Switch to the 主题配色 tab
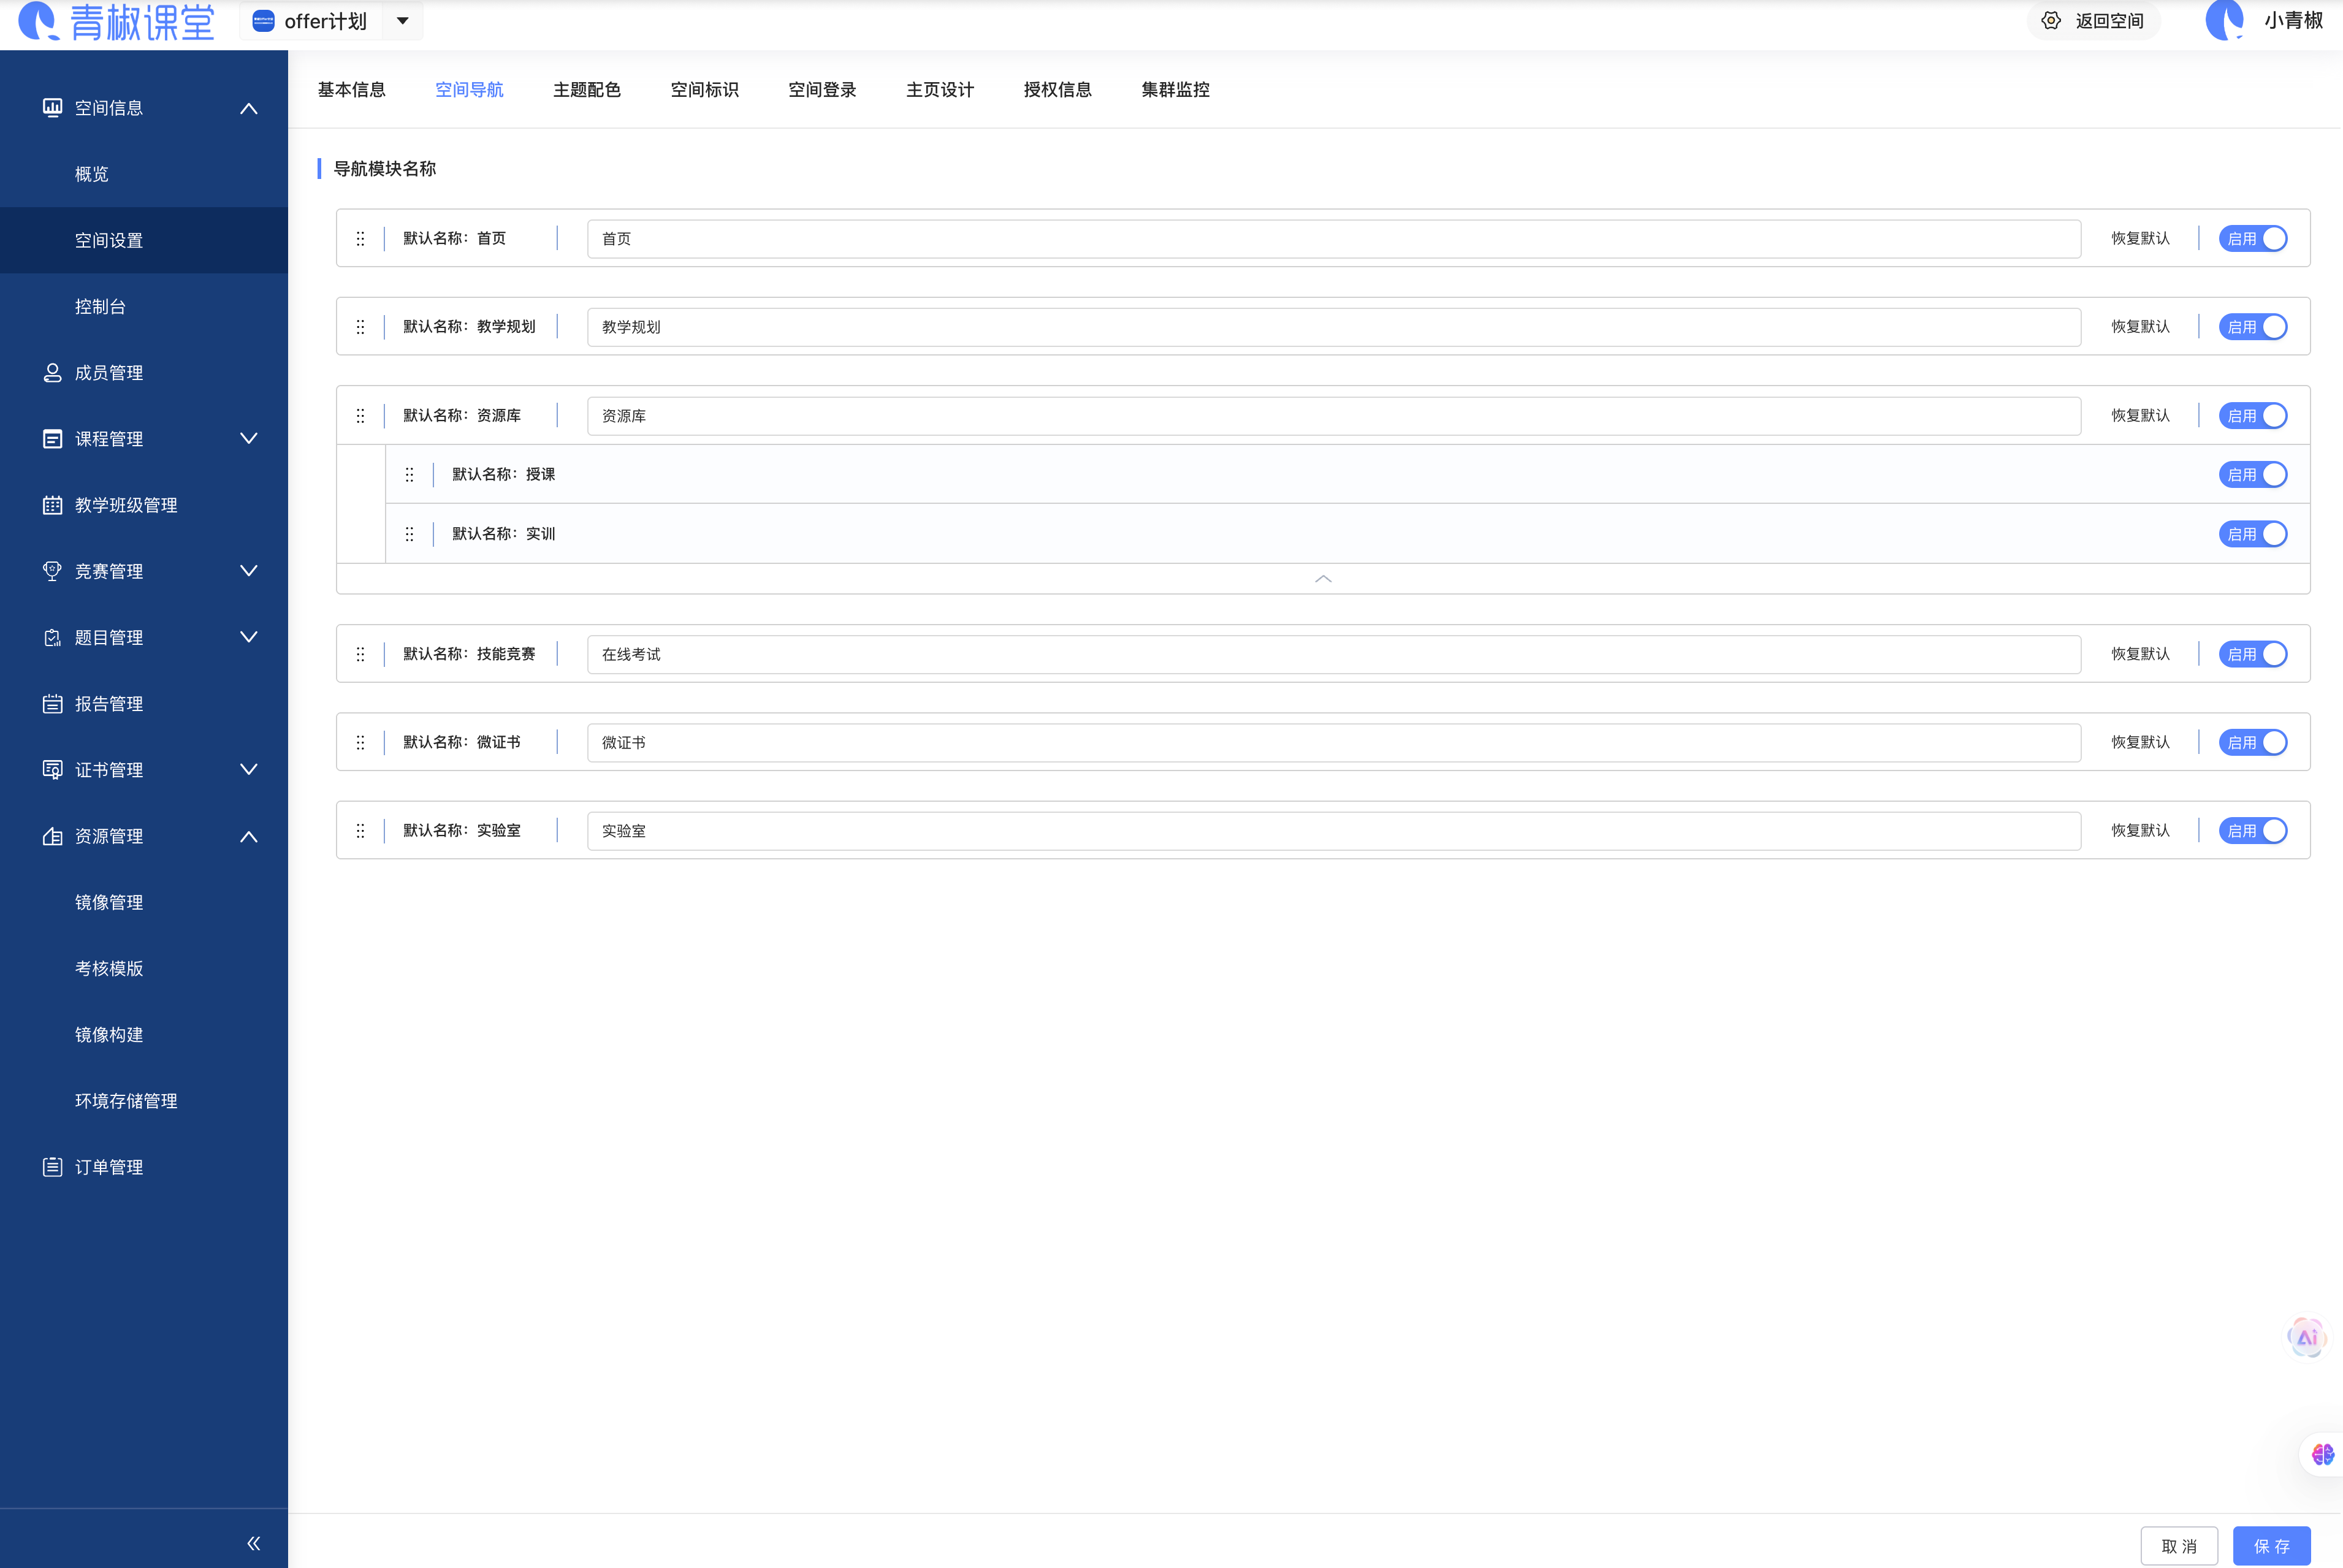 586,90
